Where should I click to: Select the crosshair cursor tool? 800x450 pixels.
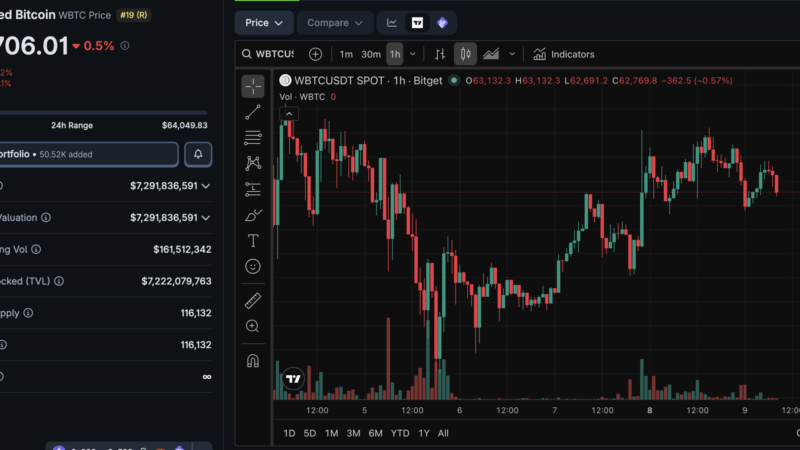pyautogui.click(x=253, y=86)
